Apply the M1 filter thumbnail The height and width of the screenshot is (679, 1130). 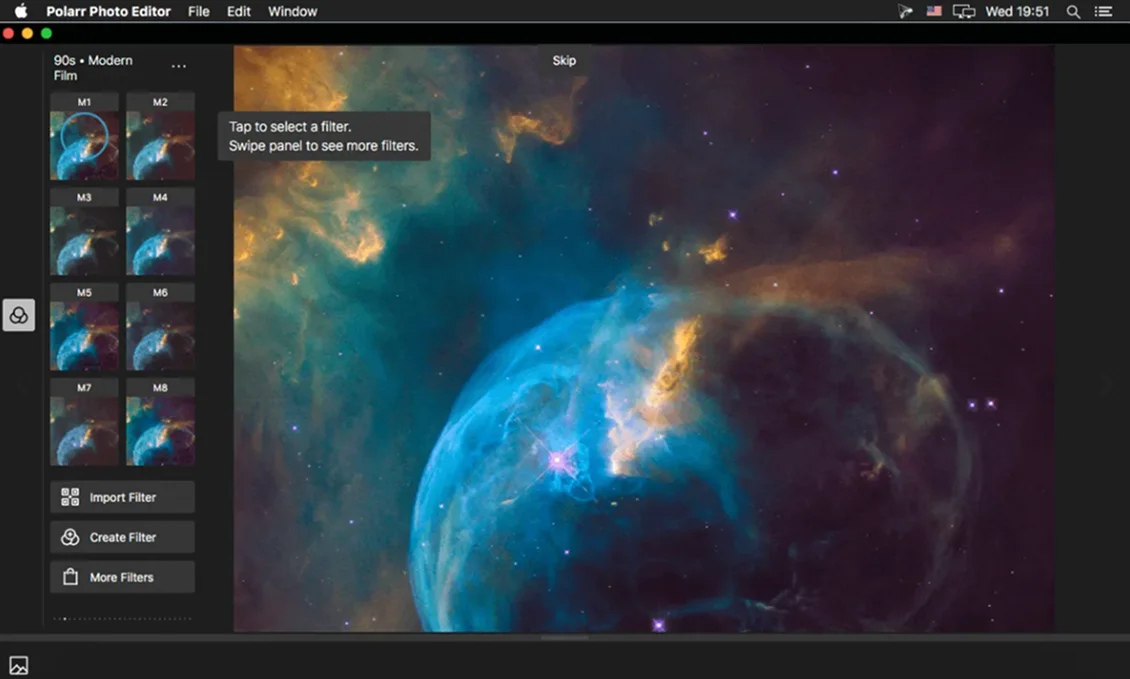click(84, 137)
